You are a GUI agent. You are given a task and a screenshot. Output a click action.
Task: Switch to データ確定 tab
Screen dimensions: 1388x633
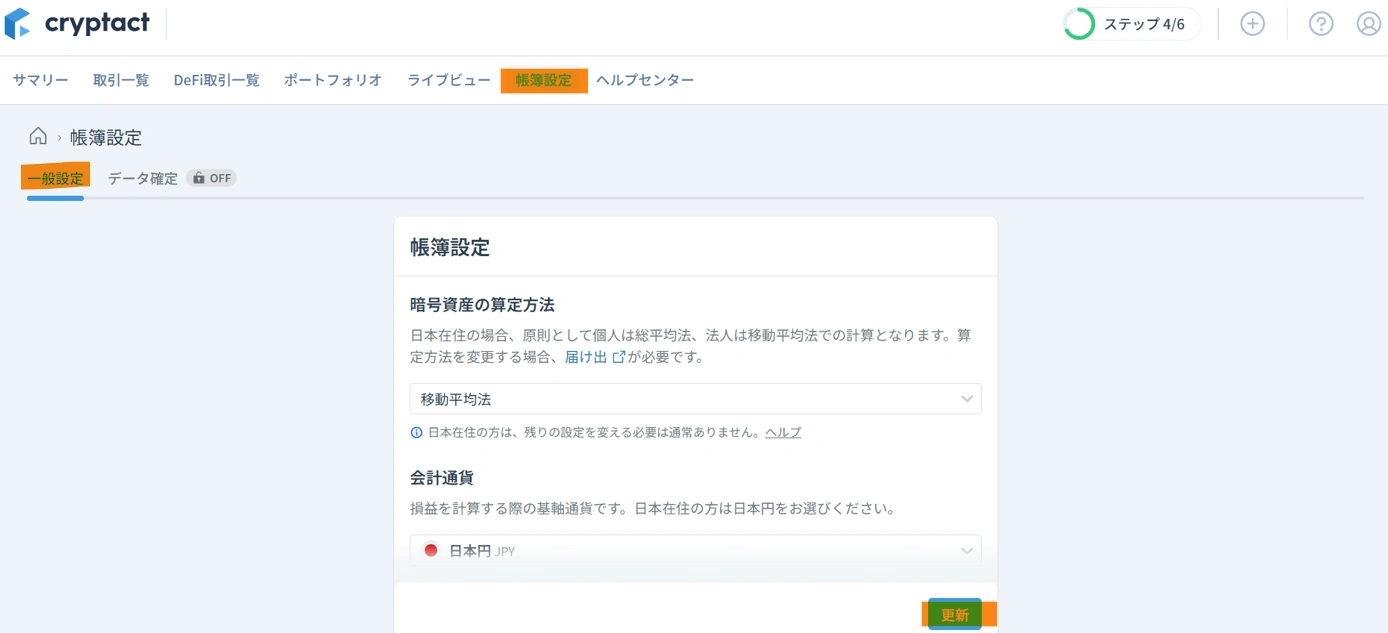point(143,178)
